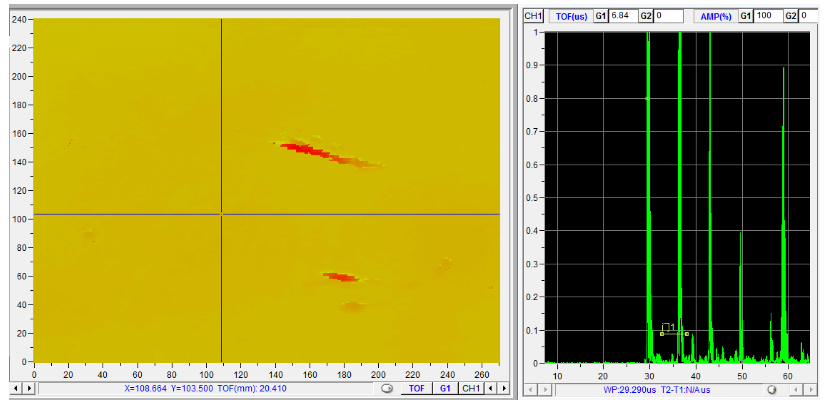Image resolution: width=830 pixels, height=408 pixels.
Task: Click the small red defect near Y=60 in the C-scan
Action: click(x=341, y=276)
